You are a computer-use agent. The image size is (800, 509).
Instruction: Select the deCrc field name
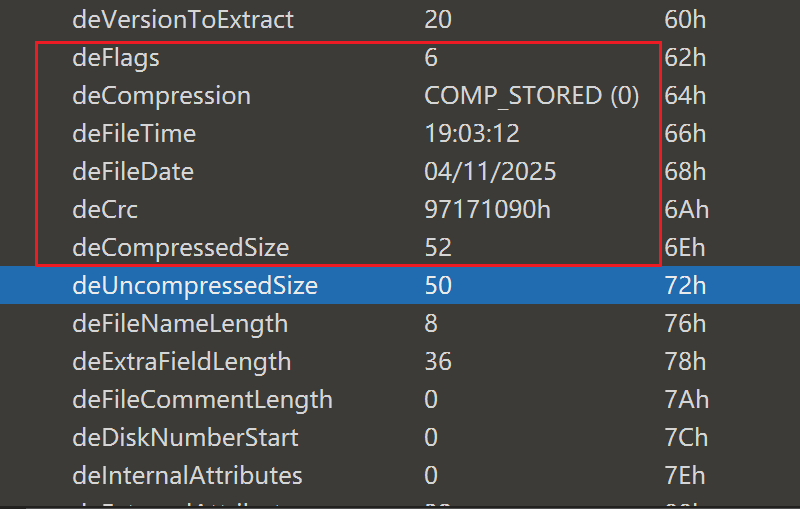coord(105,210)
